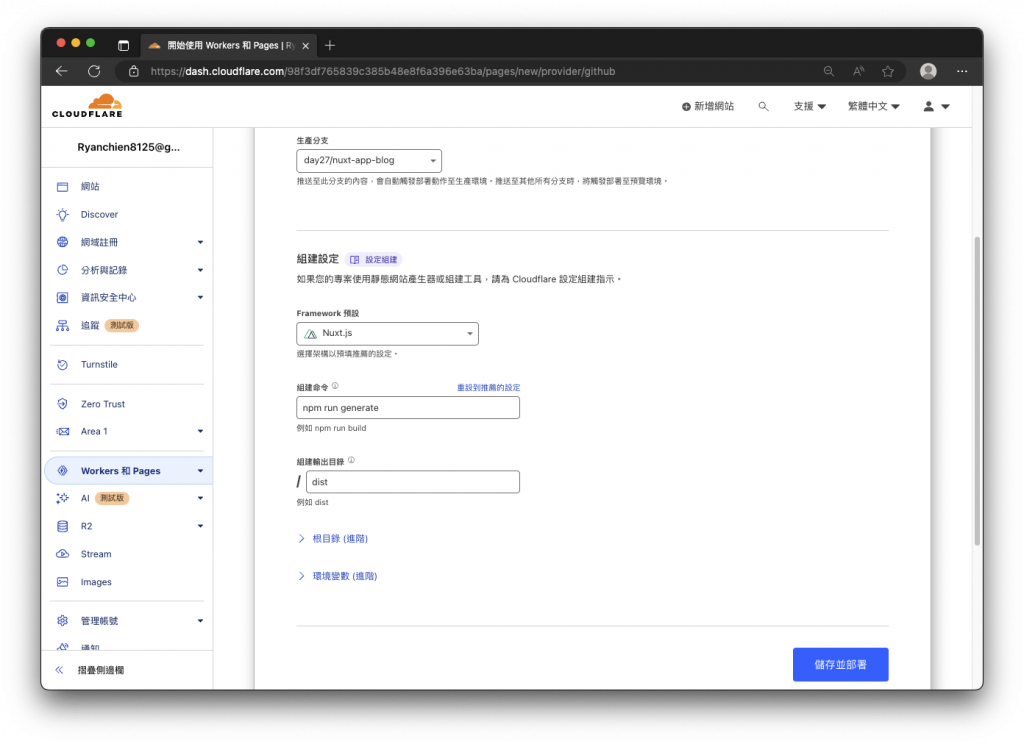
Task: Click the page vertical scrollbar
Action: click(977, 391)
